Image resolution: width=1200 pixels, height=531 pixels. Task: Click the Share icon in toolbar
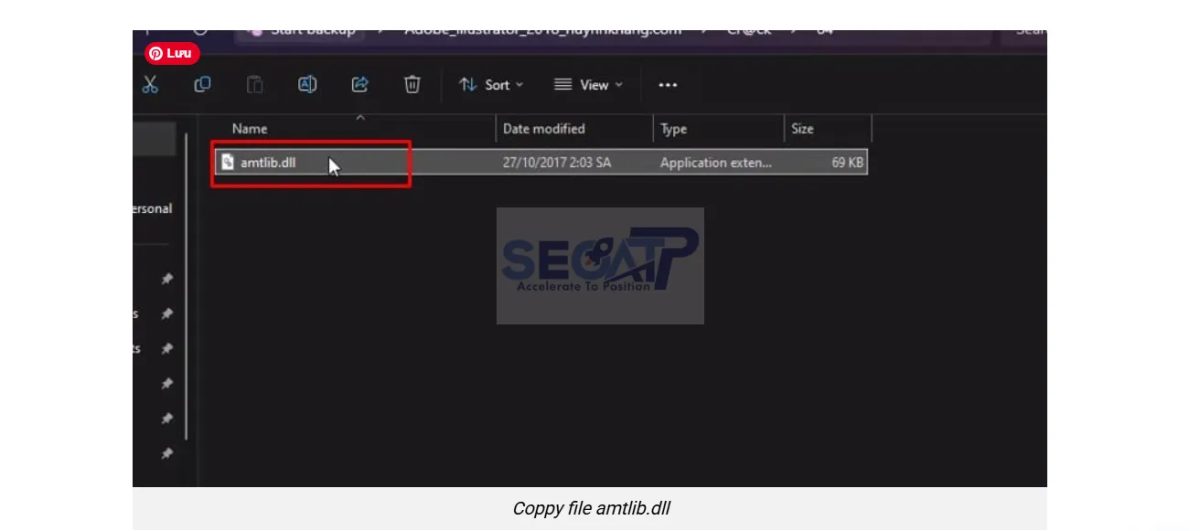point(360,85)
